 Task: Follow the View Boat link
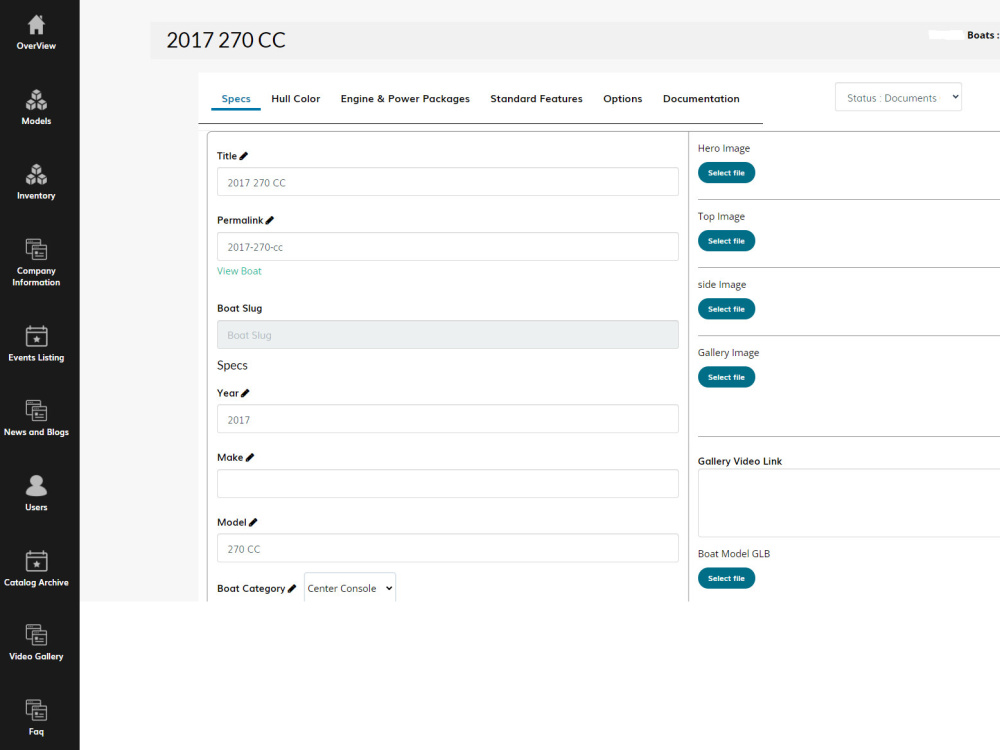[239, 271]
